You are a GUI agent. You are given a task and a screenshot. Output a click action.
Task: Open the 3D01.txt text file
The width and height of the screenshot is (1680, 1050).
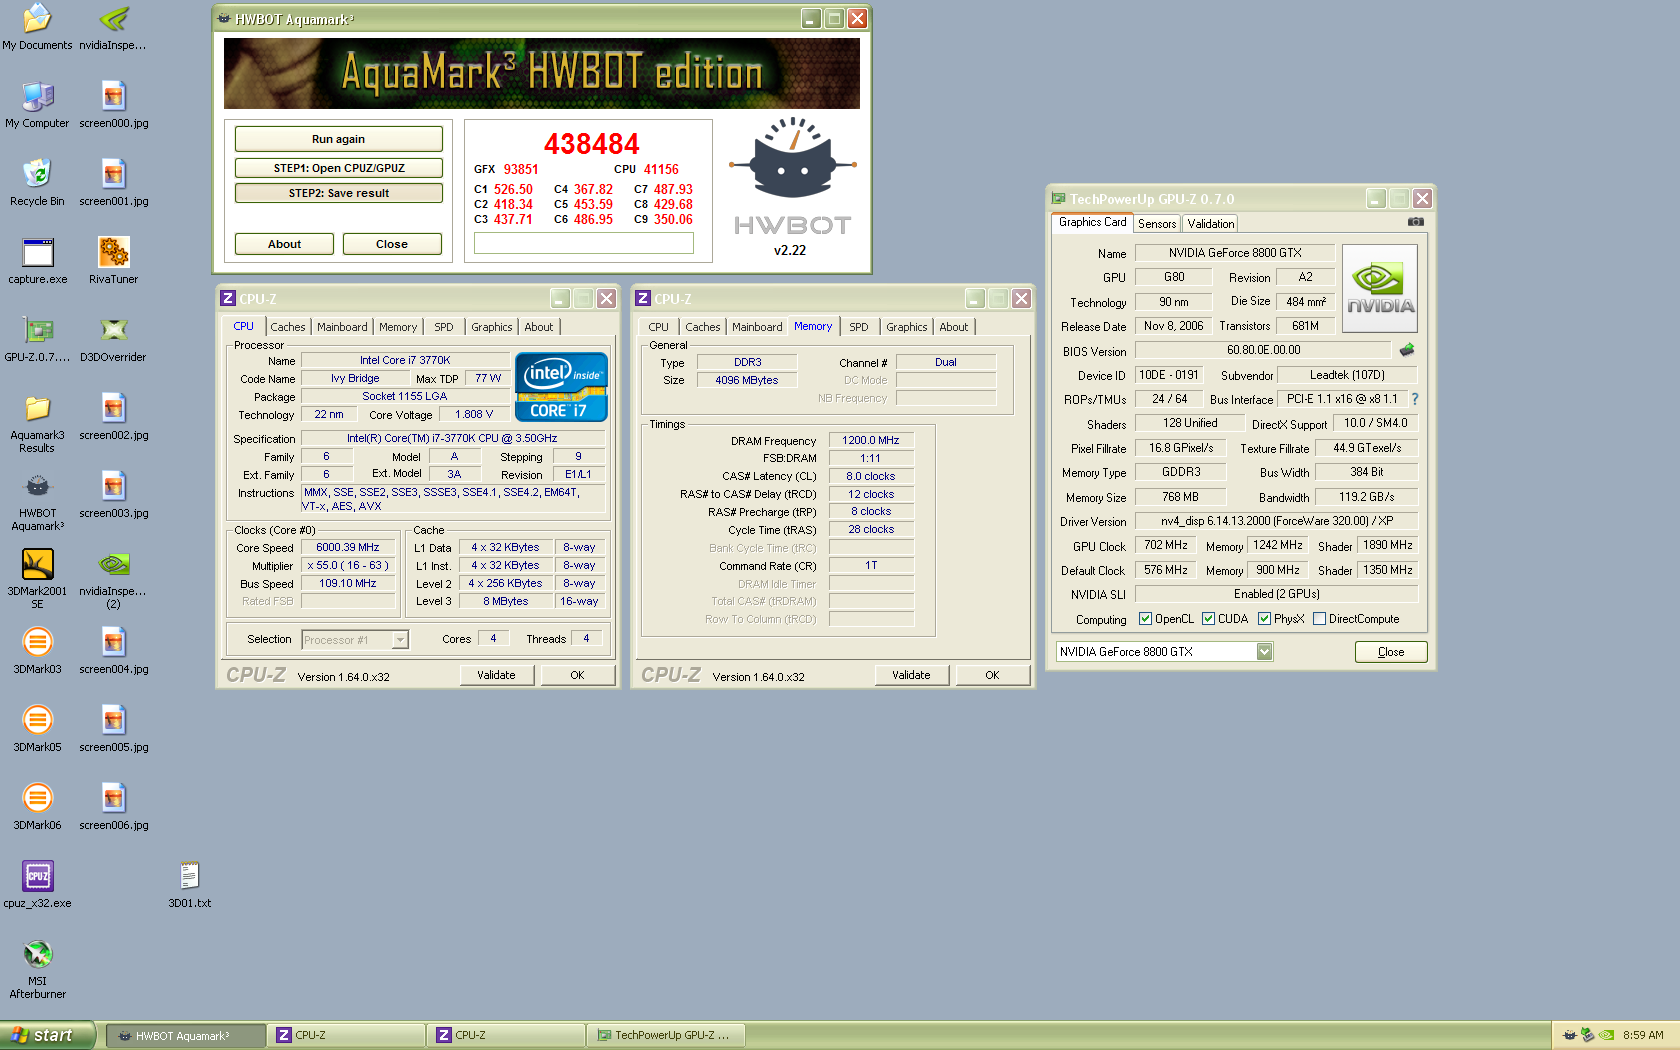click(x=189, y=885)
